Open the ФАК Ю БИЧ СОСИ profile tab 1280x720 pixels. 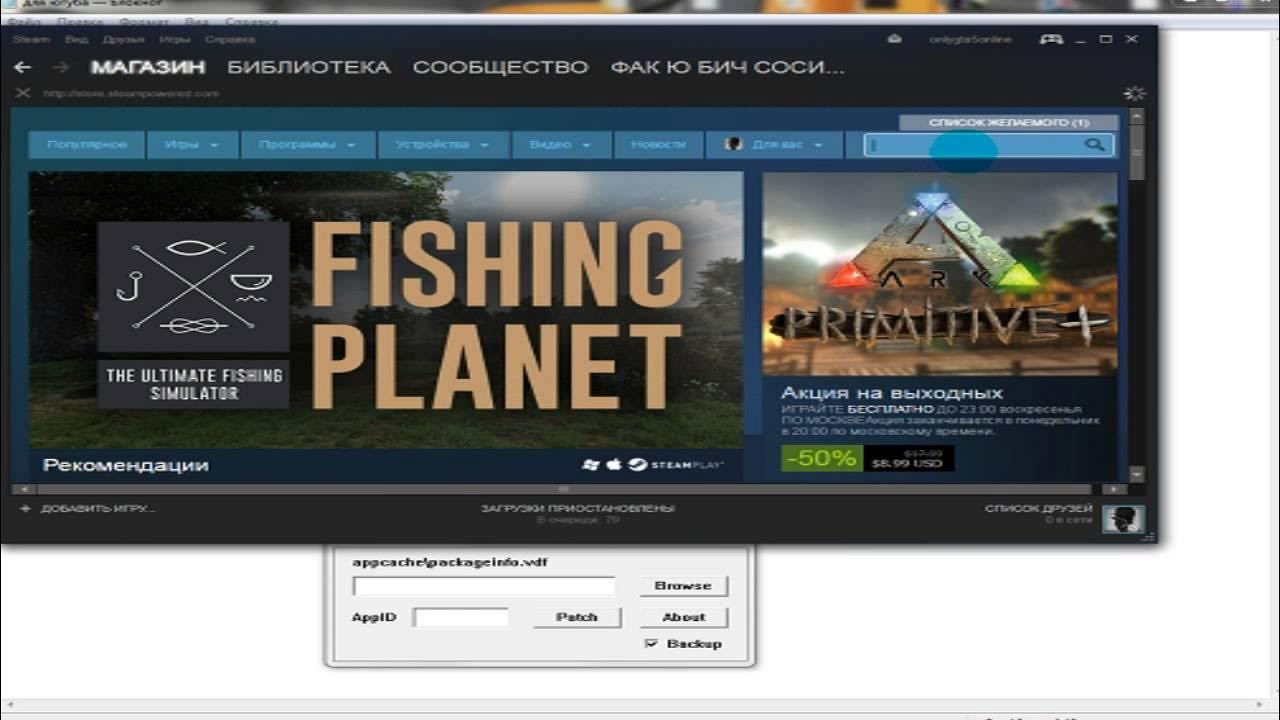[x=728, y=68]
